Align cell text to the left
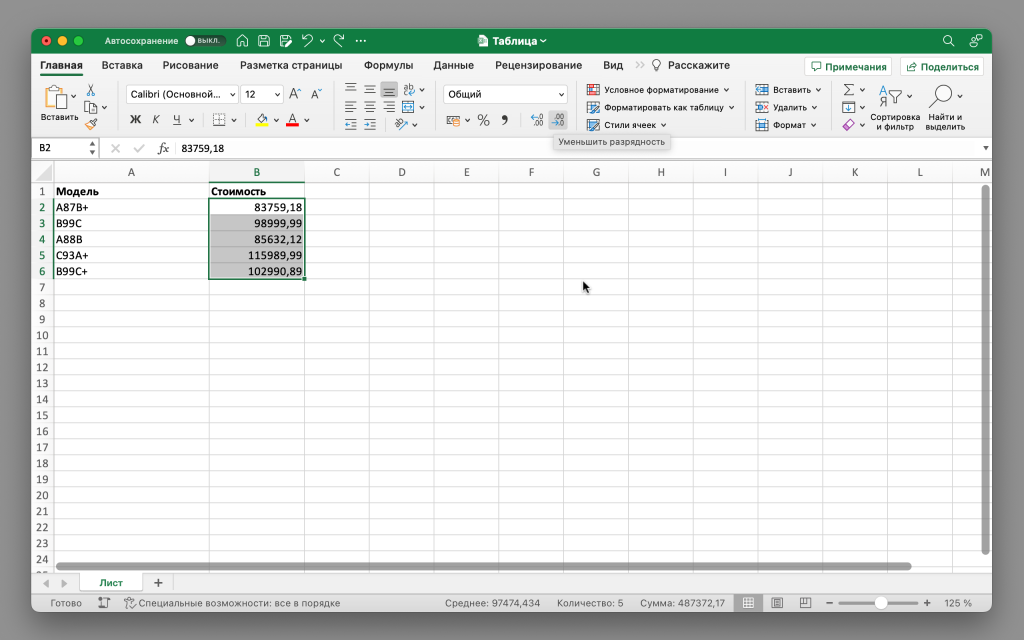This screenshot has height=640, width=1024. (351, 106)
